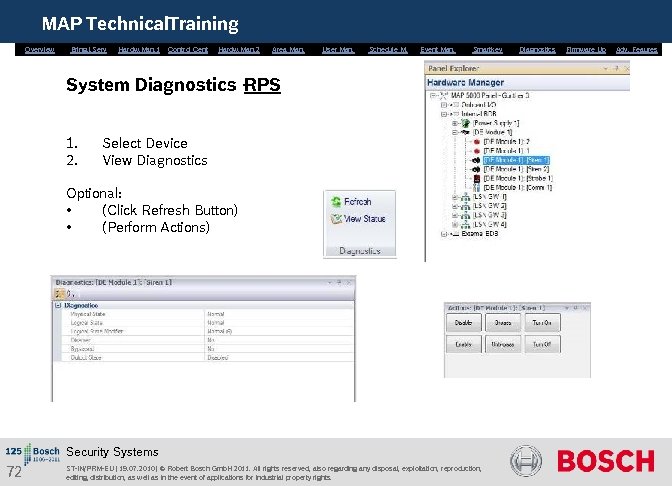Screen dimensions: 672x486
Task: Click the View Status icon
Action: point(336,219)
